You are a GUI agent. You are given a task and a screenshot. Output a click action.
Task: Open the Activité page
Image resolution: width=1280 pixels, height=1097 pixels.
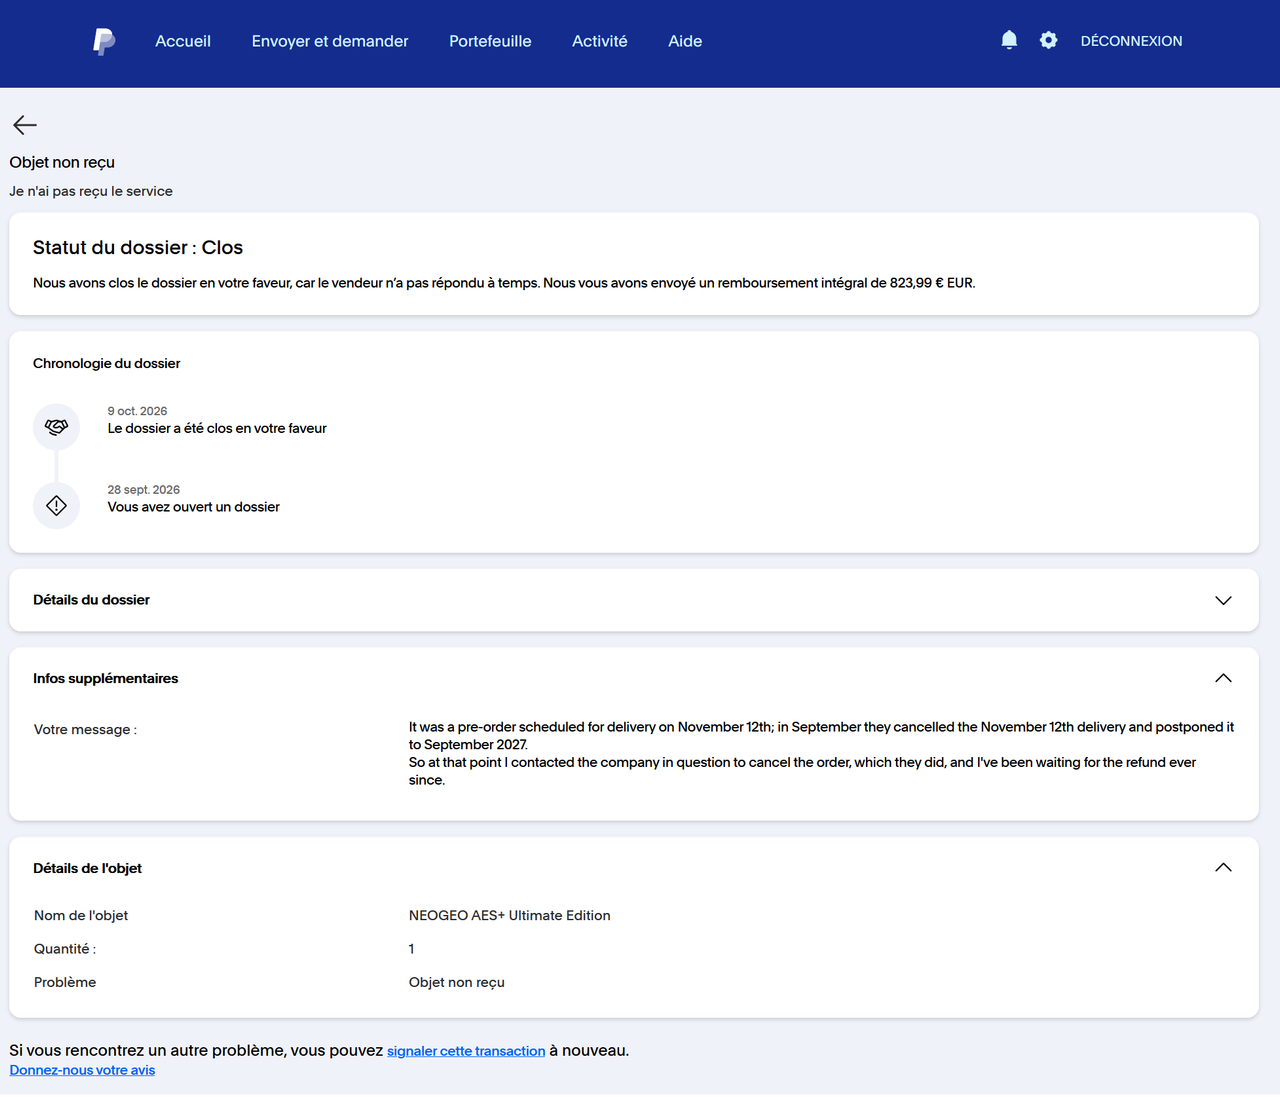600,41
